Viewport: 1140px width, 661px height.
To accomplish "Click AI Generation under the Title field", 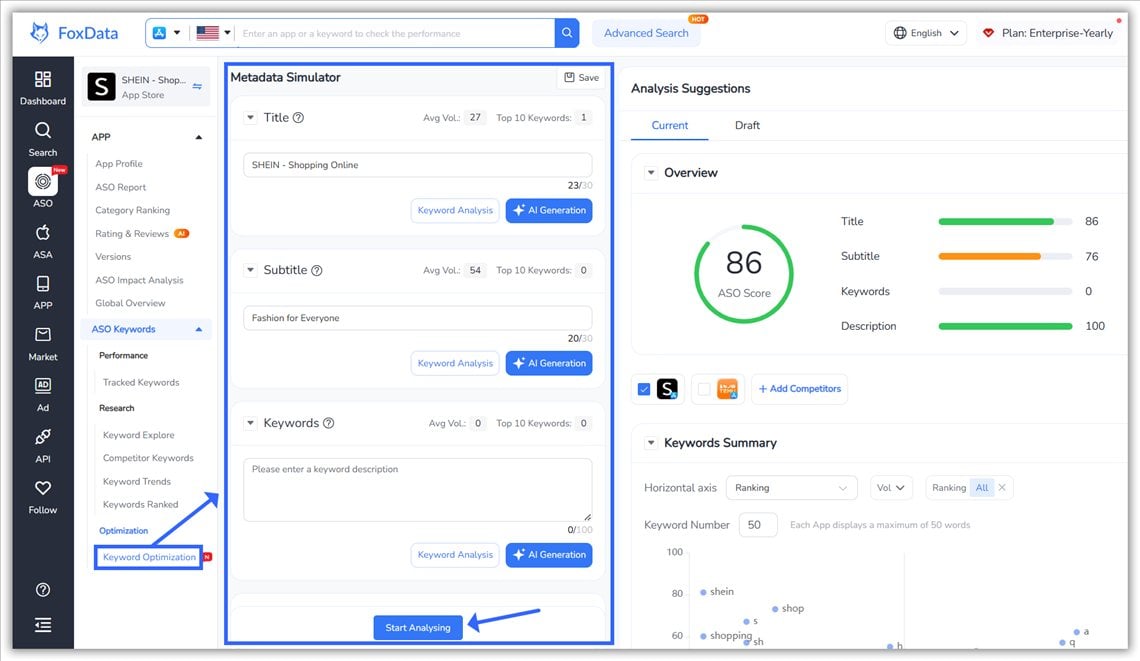I will [x=549, y=210].
